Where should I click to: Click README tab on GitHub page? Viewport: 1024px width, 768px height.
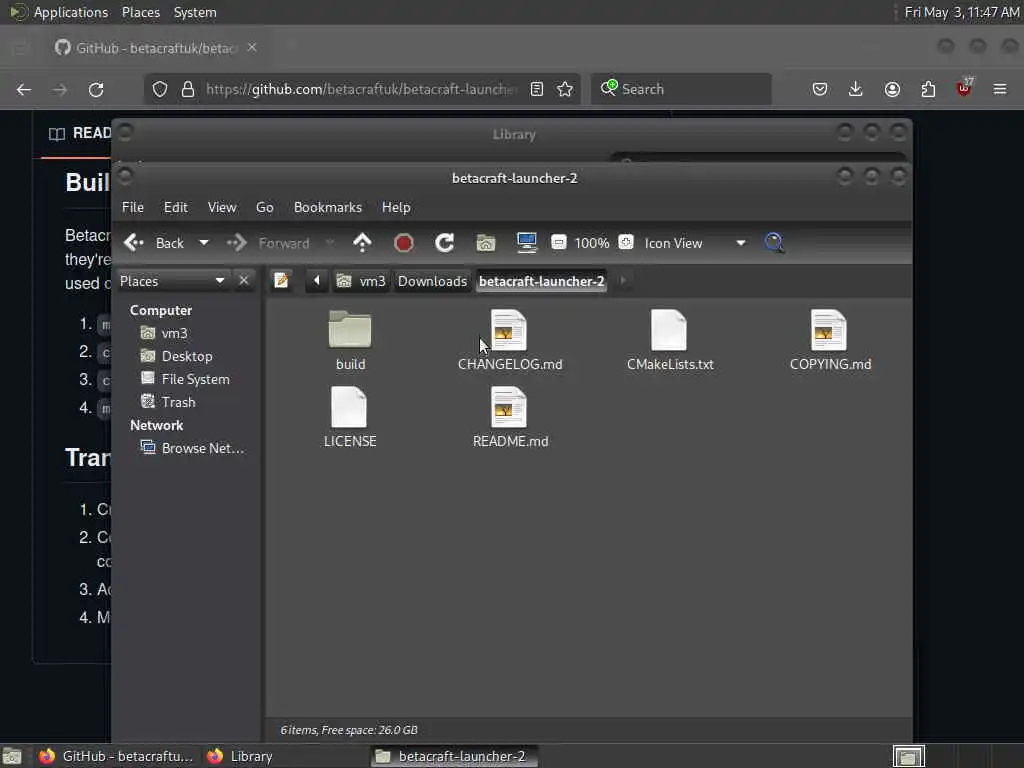pyautogui.click(x=80, y=133)
